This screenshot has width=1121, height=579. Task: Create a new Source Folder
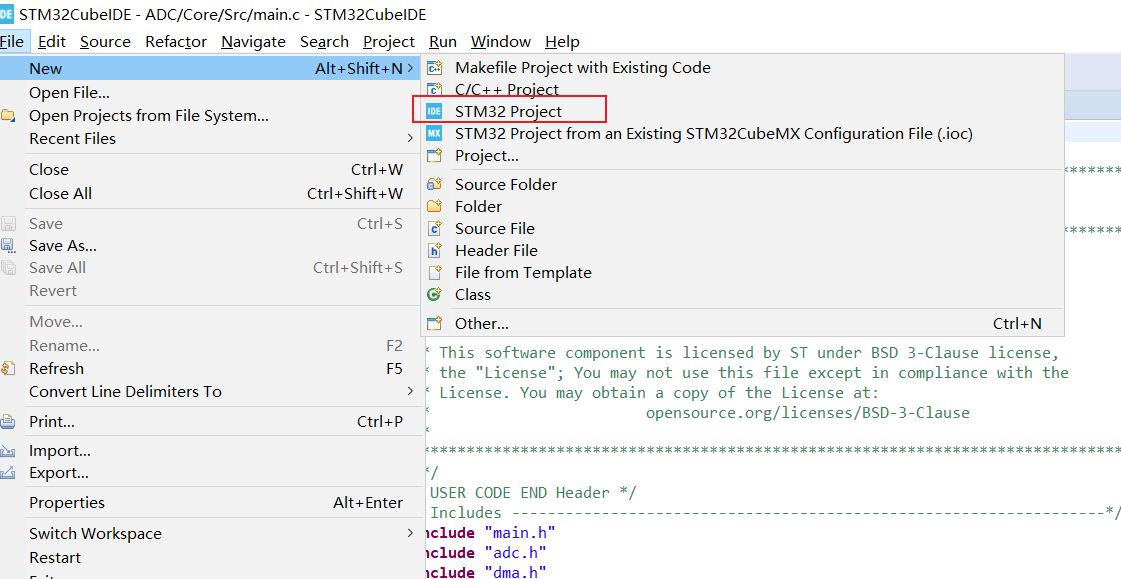pyautogui.click(x=508, y=184)
